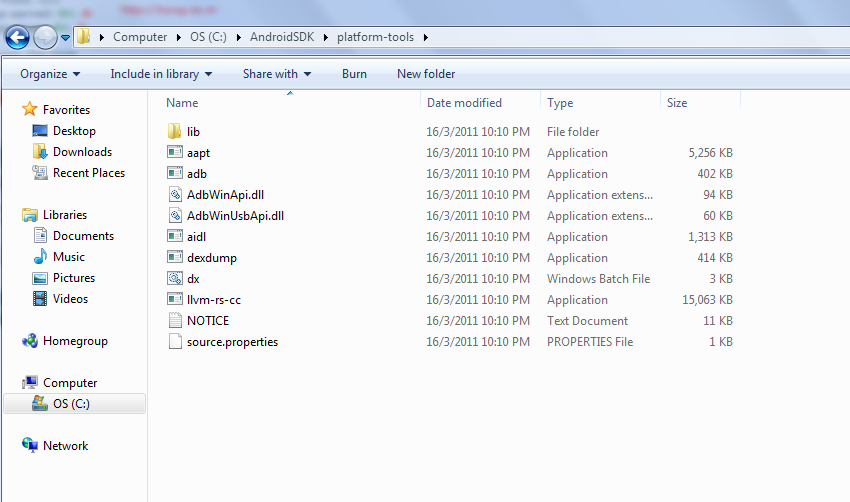The width and height of the screenshot is (850, 502).
Task: Click the New folder button
Action: click(x=426, y=74)
